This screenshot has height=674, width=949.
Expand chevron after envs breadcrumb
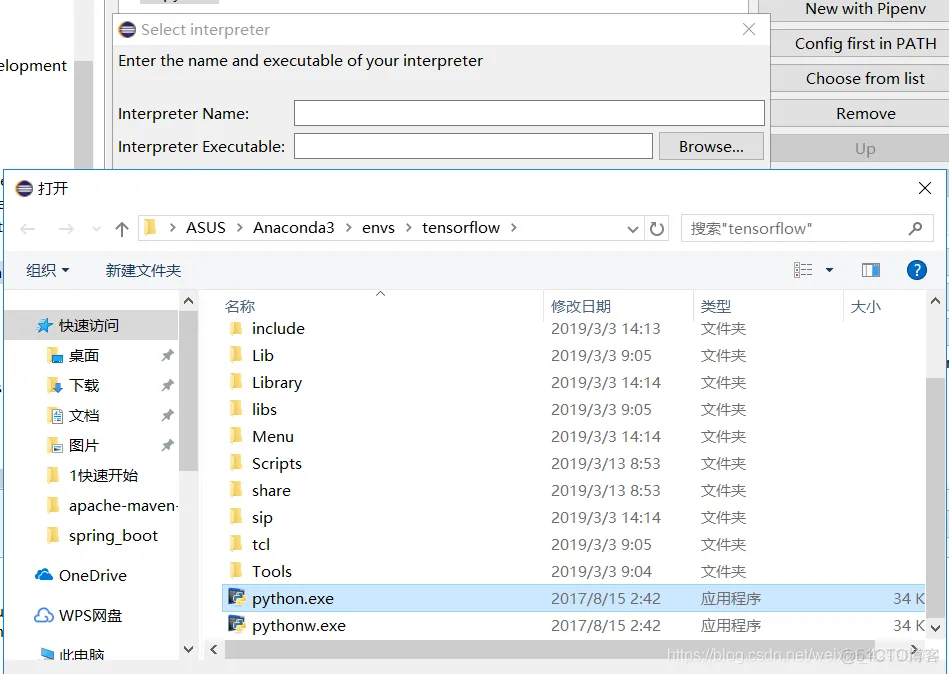pos(409,228)
